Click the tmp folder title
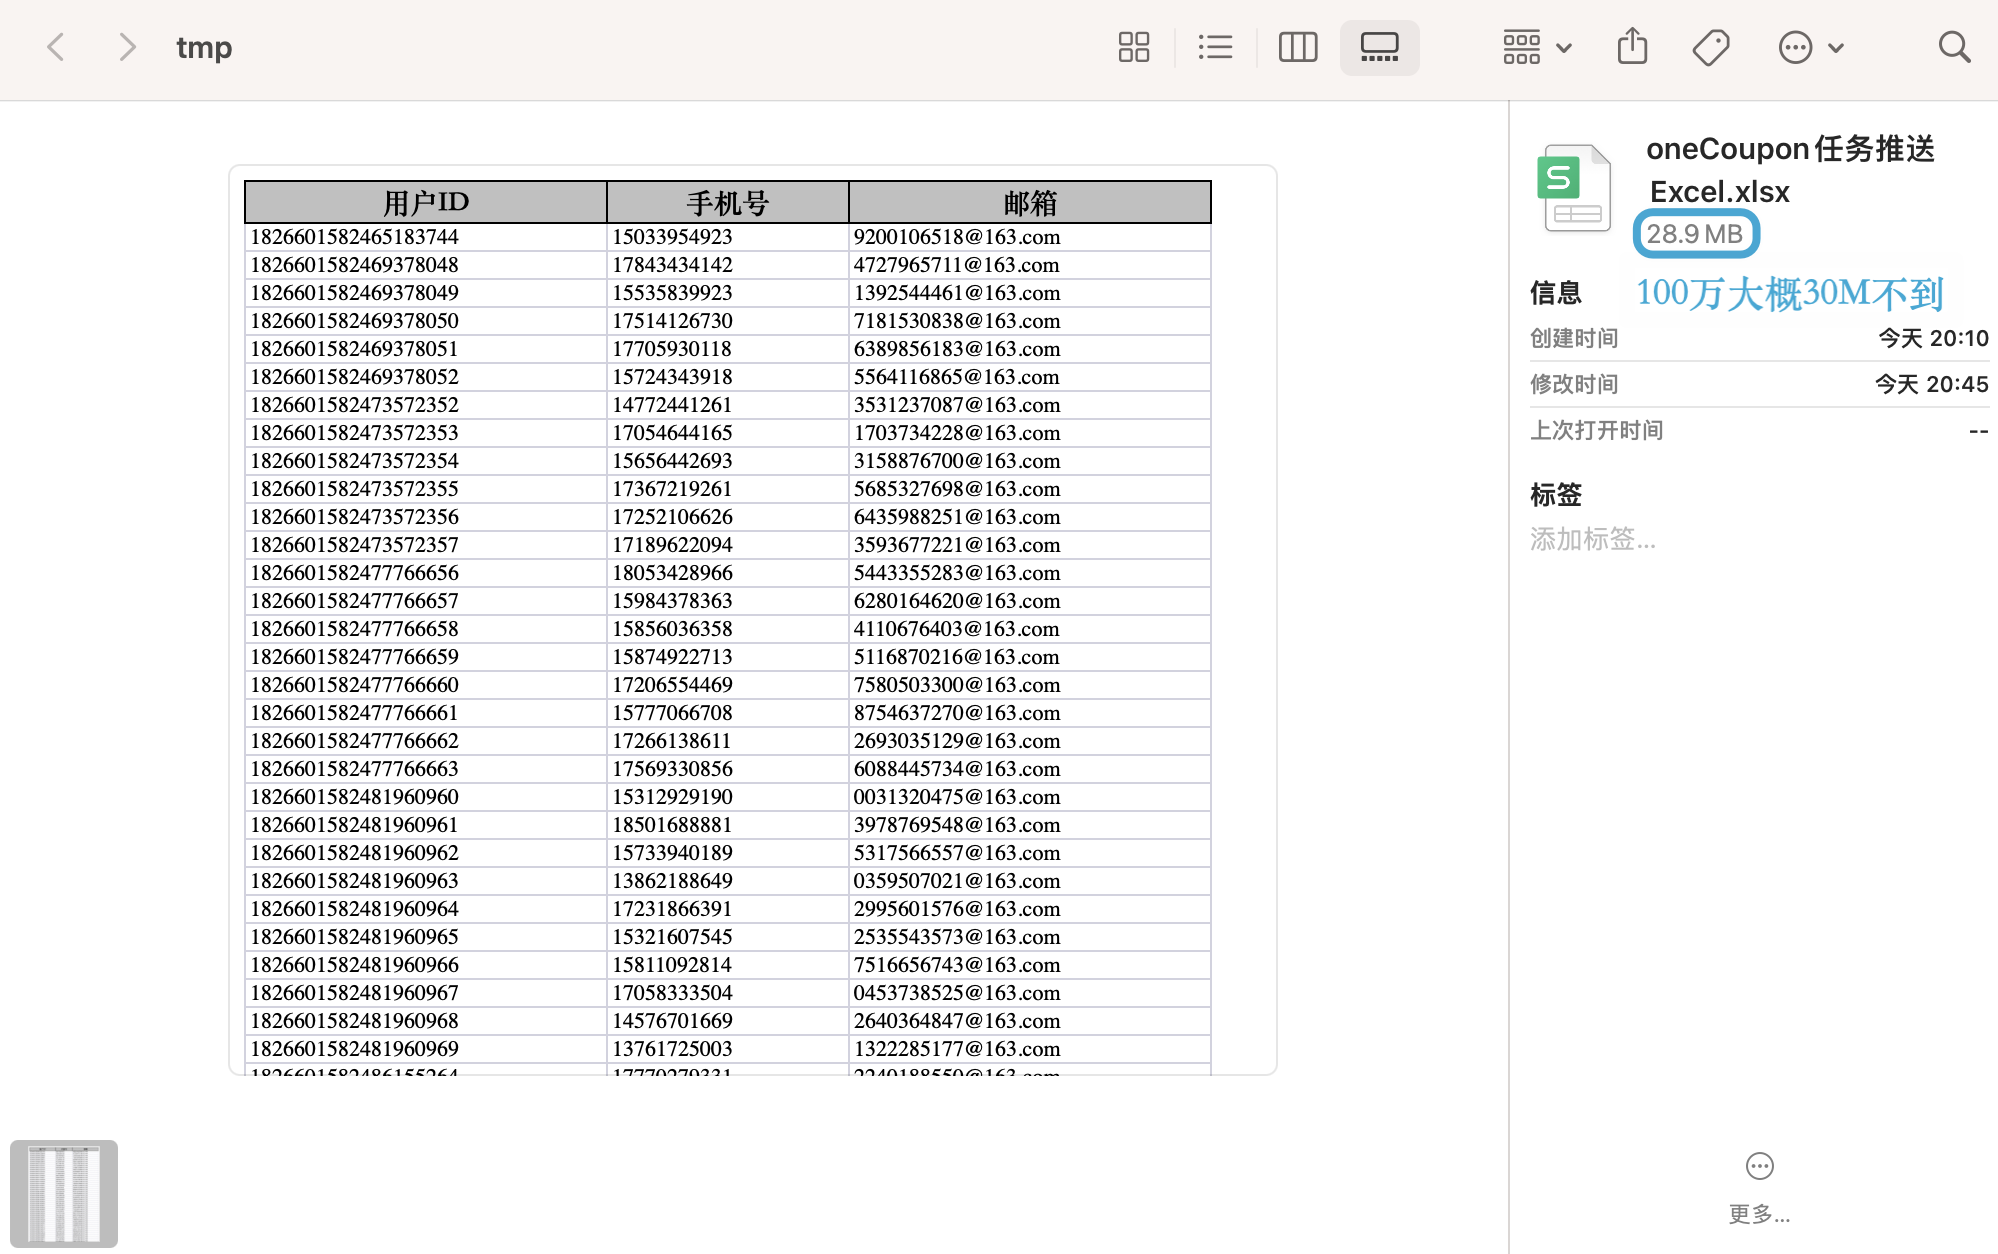Viewport: 1998px width, 1254px height. pyautogui.click(x=204, y=47)
